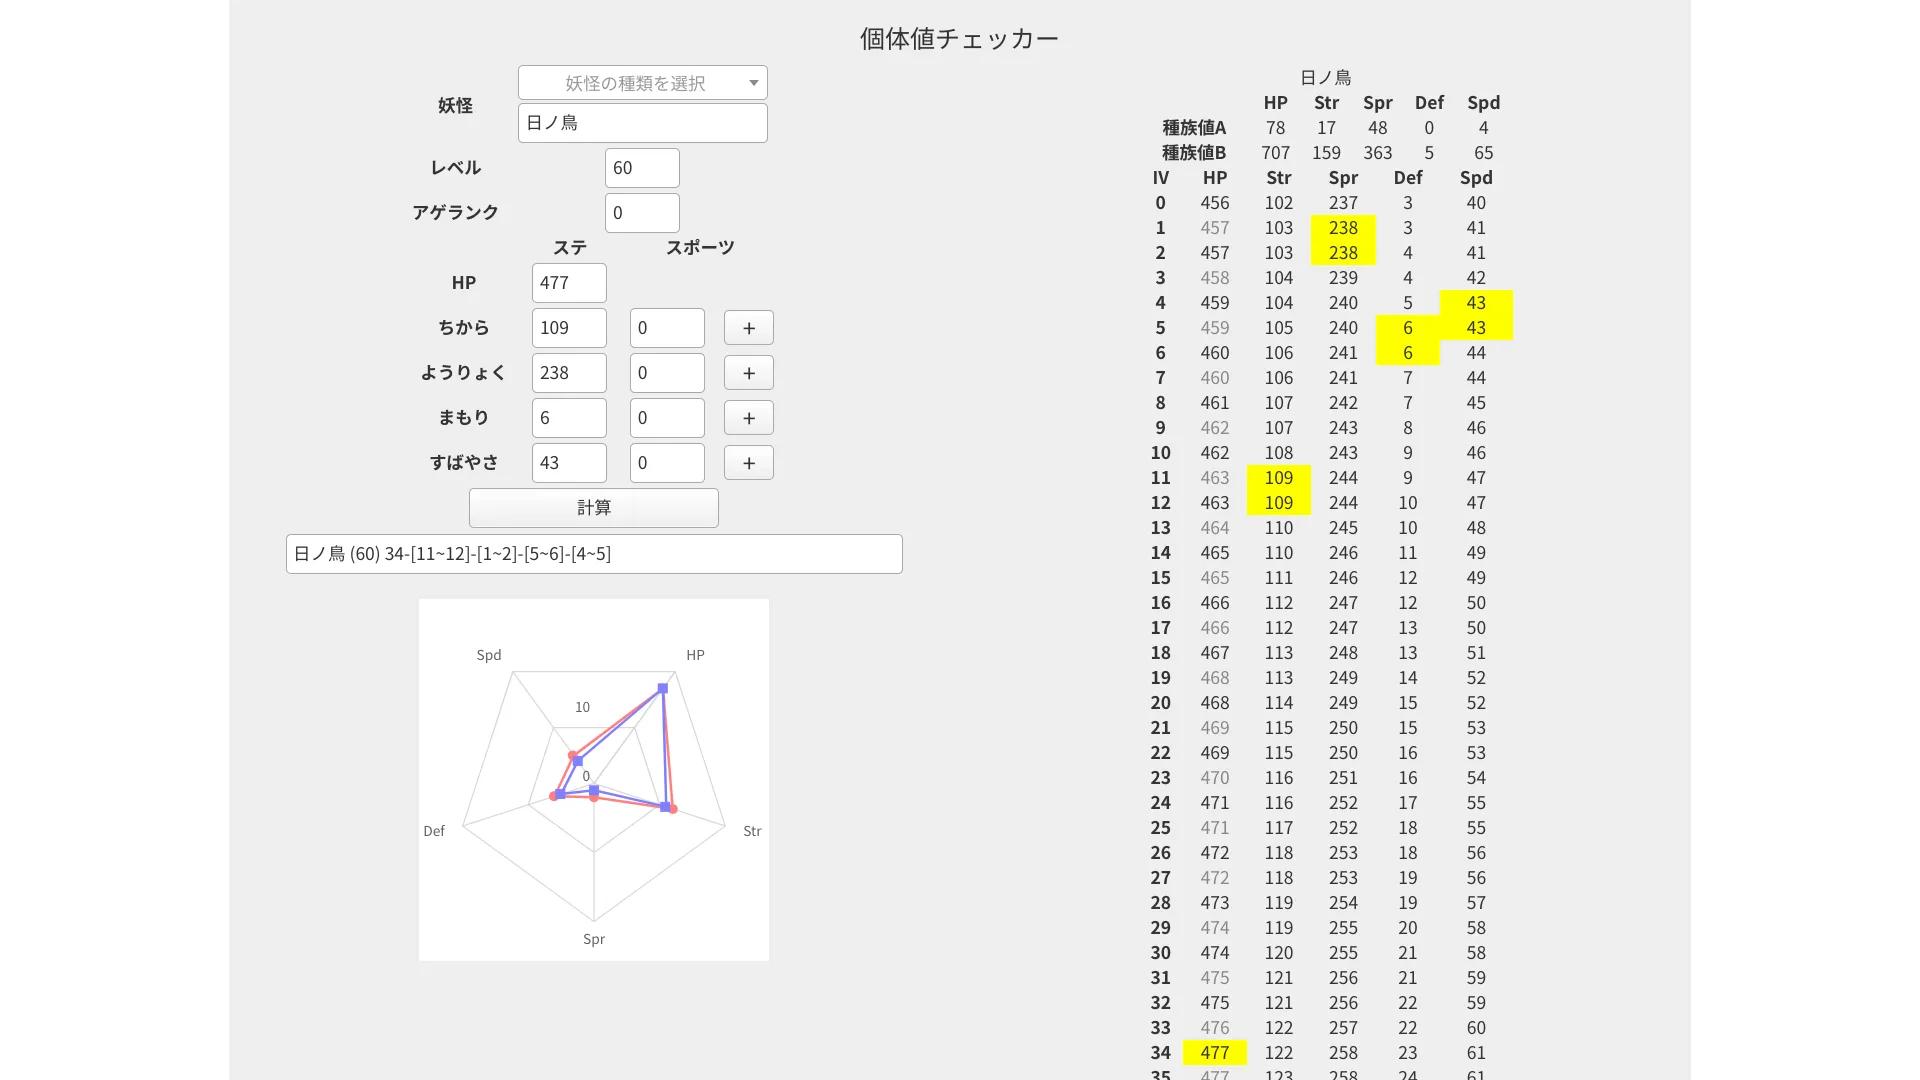Image resolution: width=1920 pixels, height=1080 pixels.
Task: Click the highlighted 43 Spd cell in IV row 4
Action: tap(1476, 303)
